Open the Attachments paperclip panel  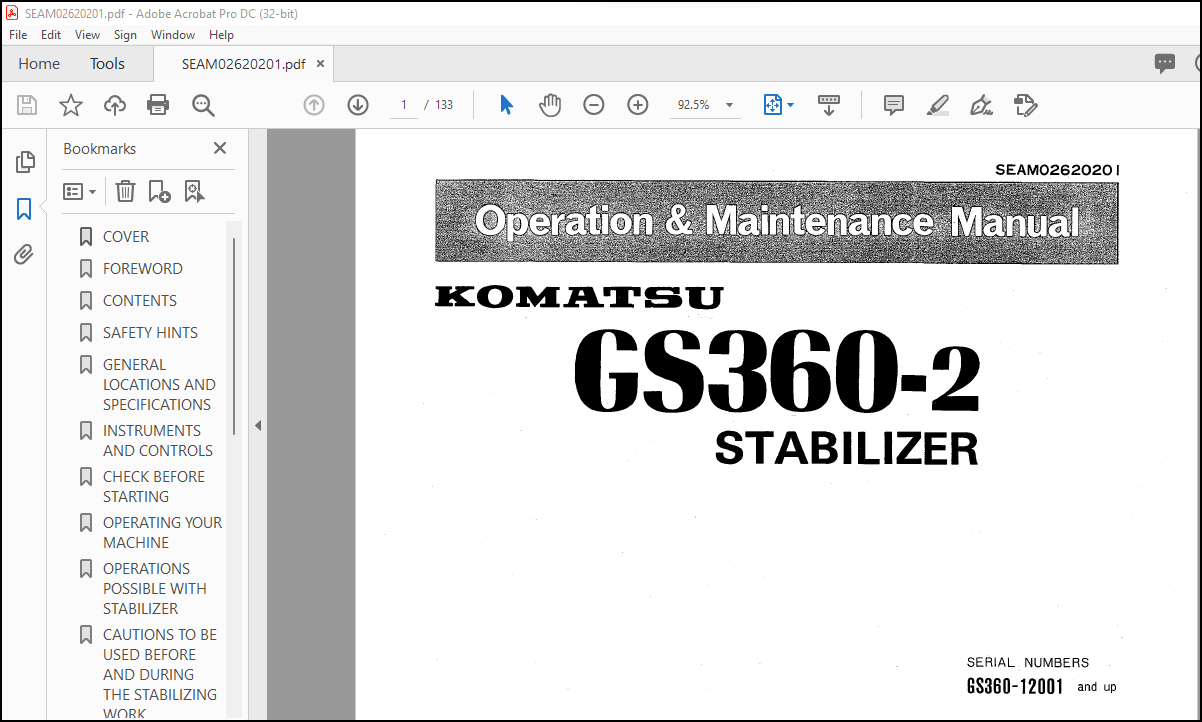[x=25, y=255]
